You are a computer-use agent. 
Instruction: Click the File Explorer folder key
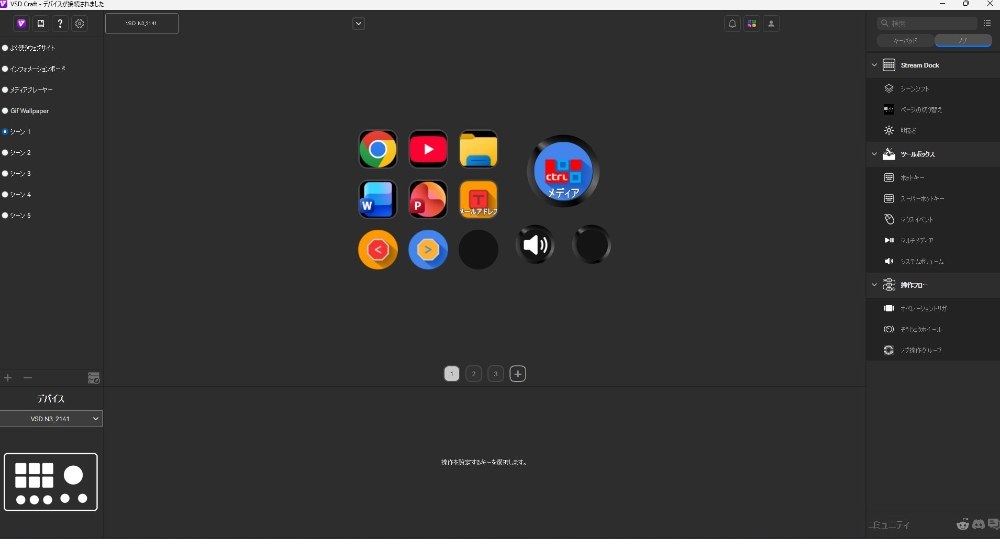click(x=478, y=149)
